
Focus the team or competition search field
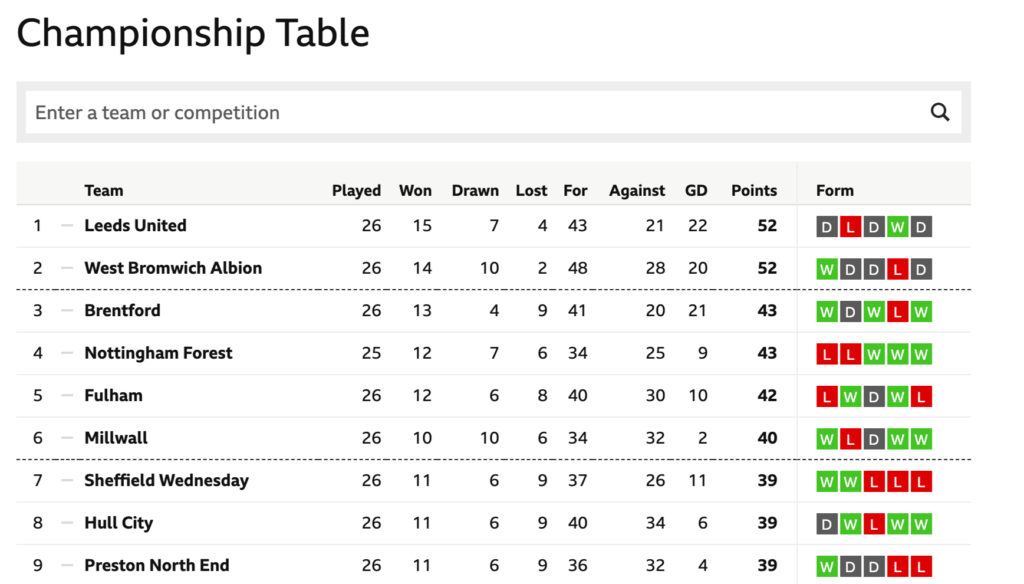coord(477,112)
